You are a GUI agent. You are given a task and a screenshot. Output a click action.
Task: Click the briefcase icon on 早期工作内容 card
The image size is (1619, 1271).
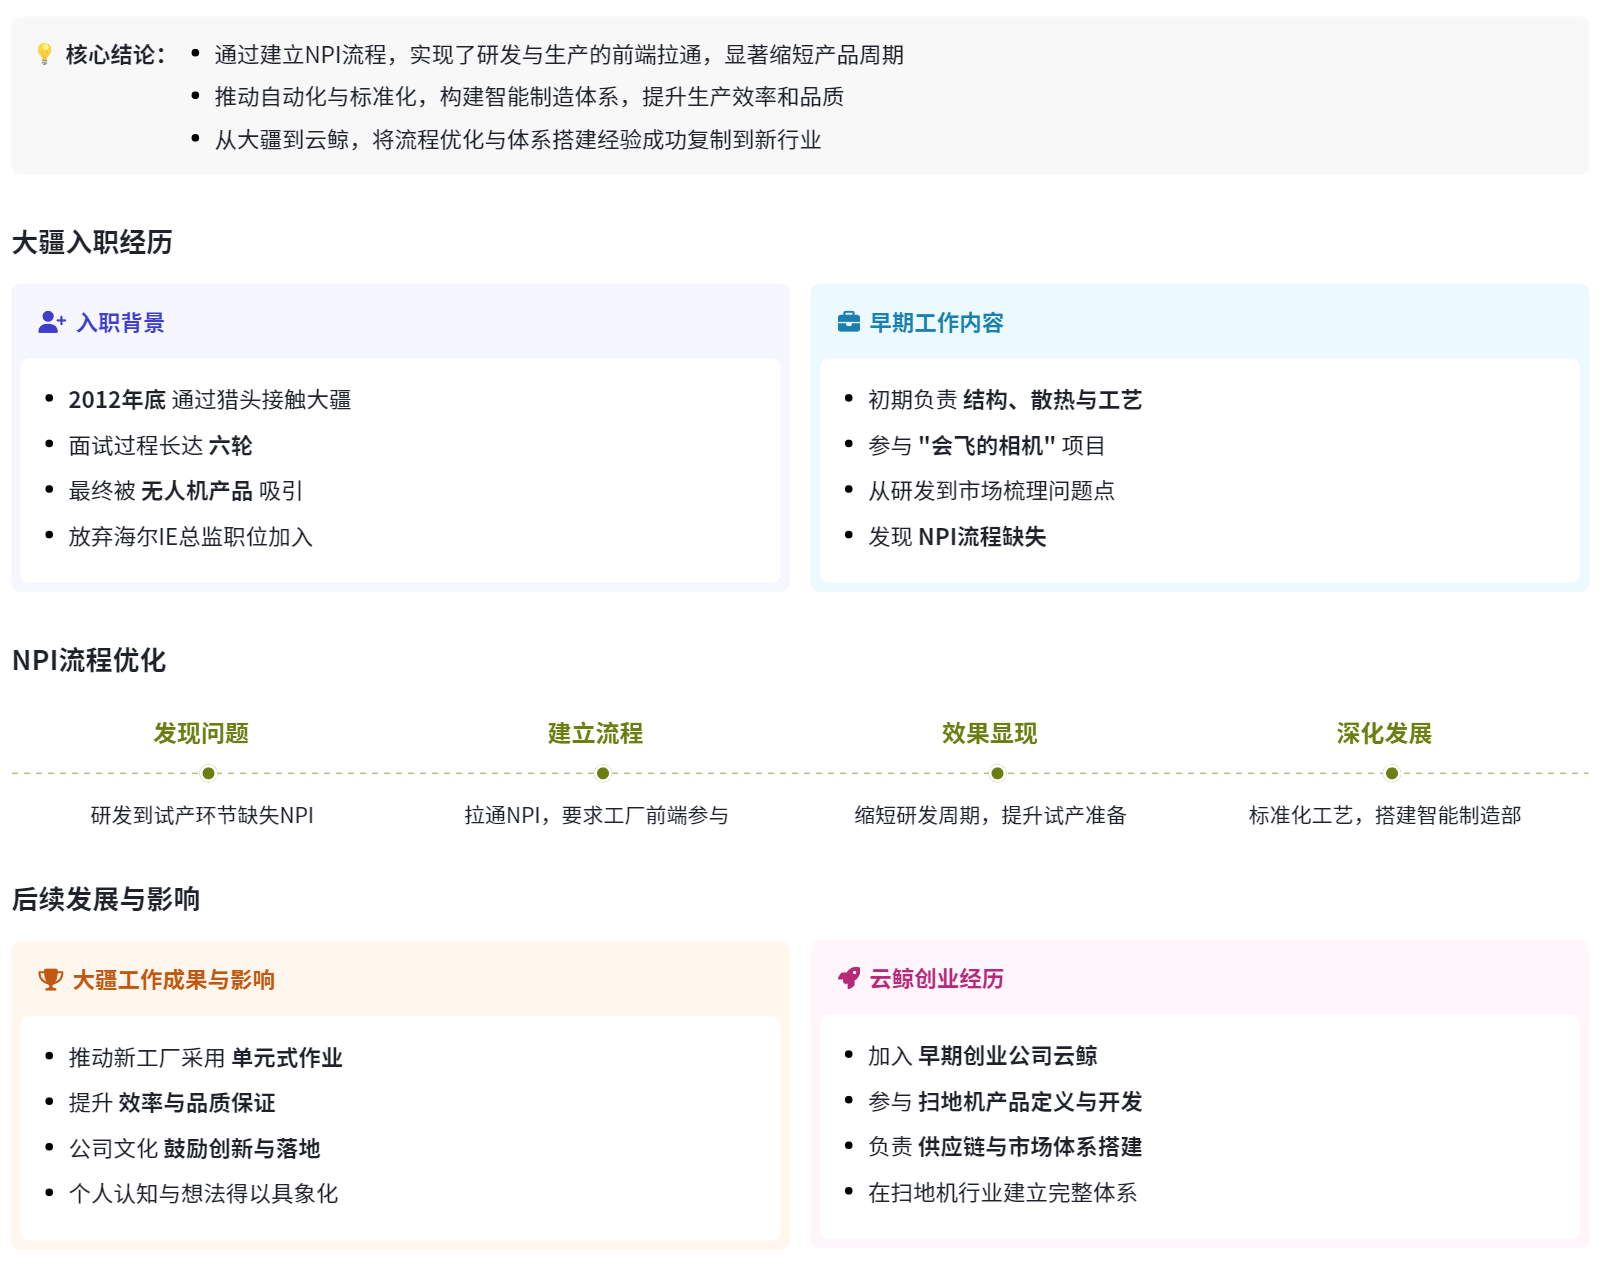click(x=849, y=323)
